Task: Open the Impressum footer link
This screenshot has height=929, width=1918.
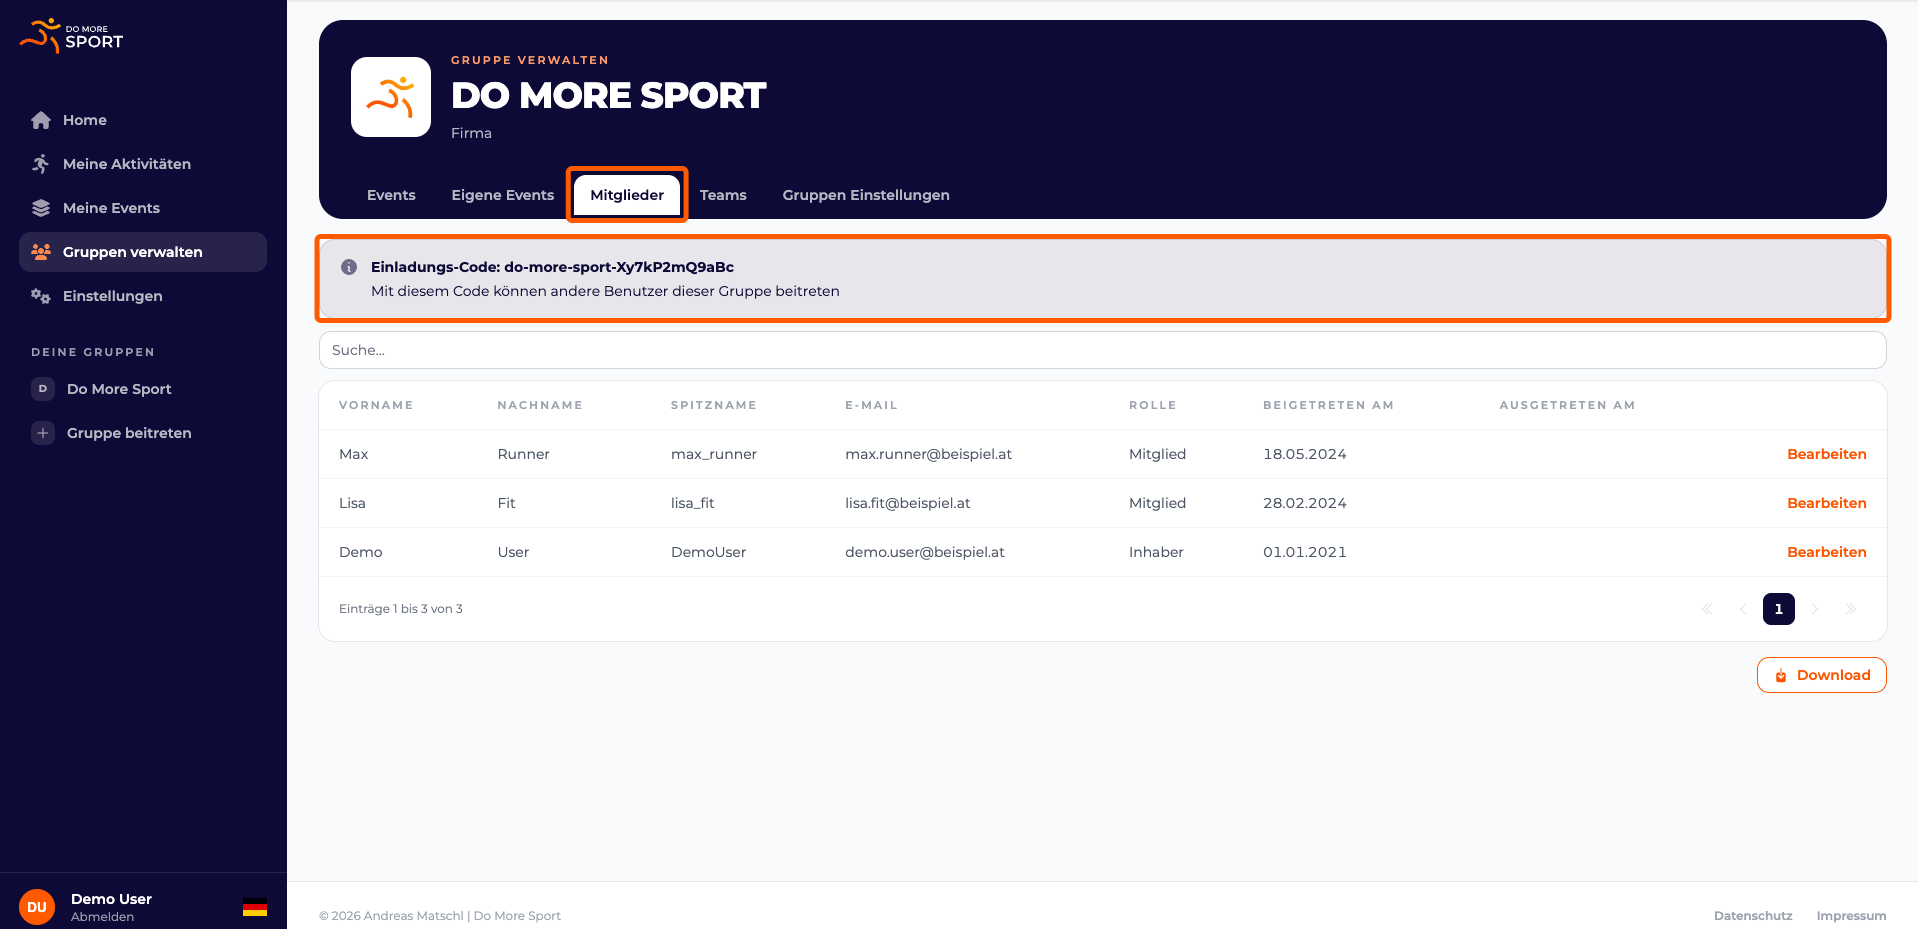Action: point(1851,916)
